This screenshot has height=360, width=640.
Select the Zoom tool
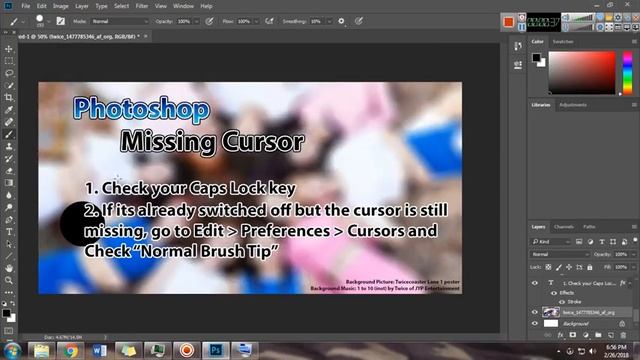coord(9,280)
